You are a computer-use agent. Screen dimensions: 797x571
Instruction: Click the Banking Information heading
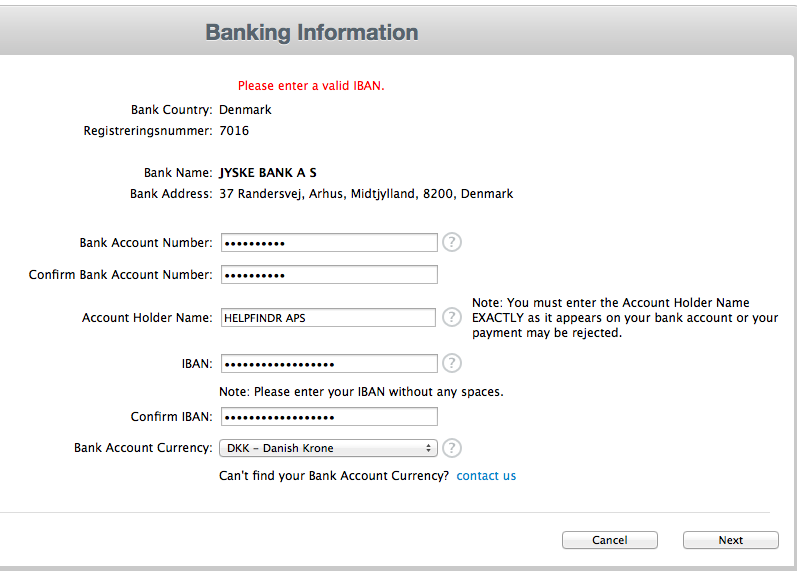click(312, 32)
